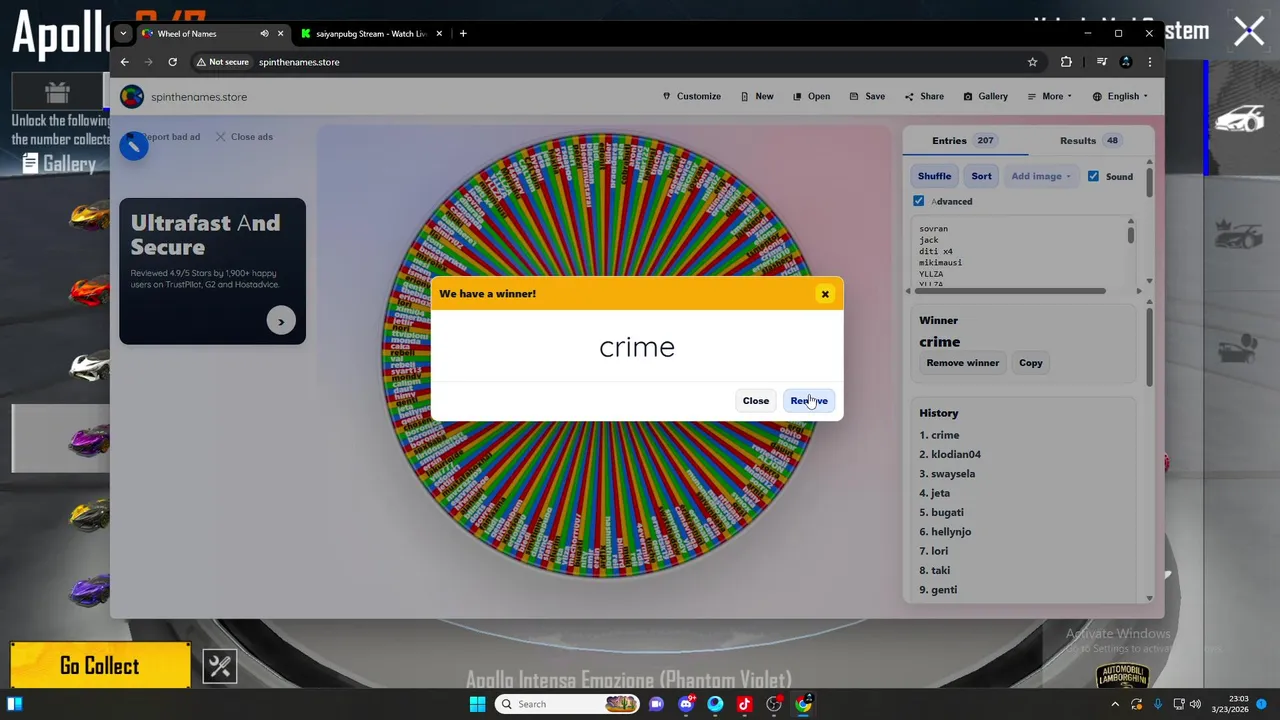Open browser extensions puzzle icon
The height and width of the screenshot is (720, 1280).
tap(1066, 62)
